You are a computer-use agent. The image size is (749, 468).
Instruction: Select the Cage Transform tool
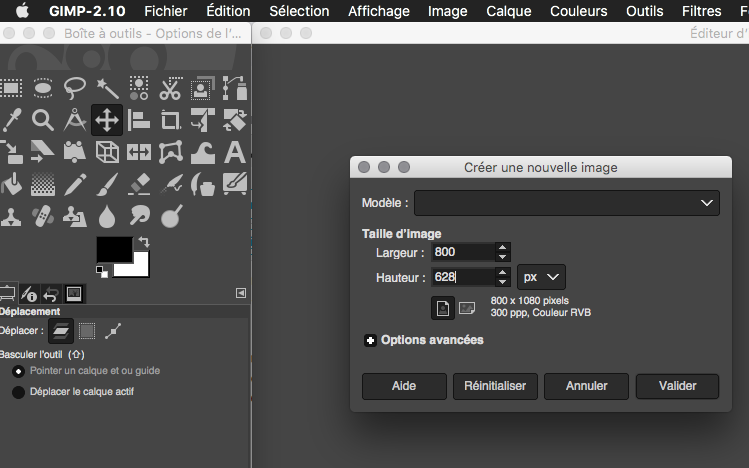coord(171,152)
